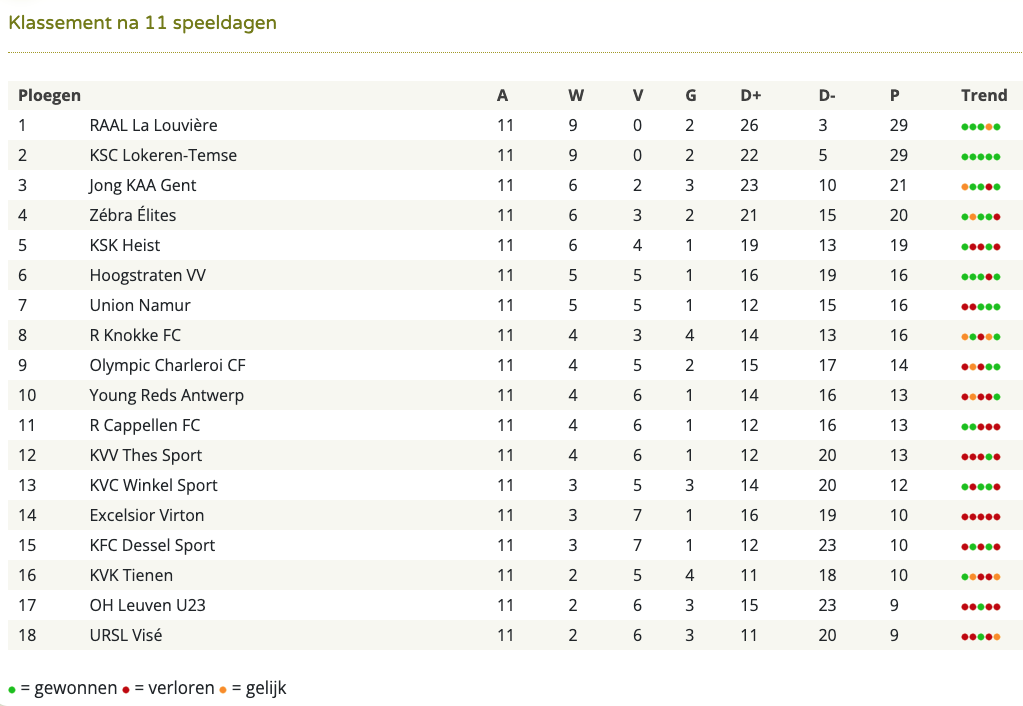The width and height of the screenshot is (1023, 706).
Task: Open the Zébra Élites team name
Action: pyautogui.click(x=133, y=215)
